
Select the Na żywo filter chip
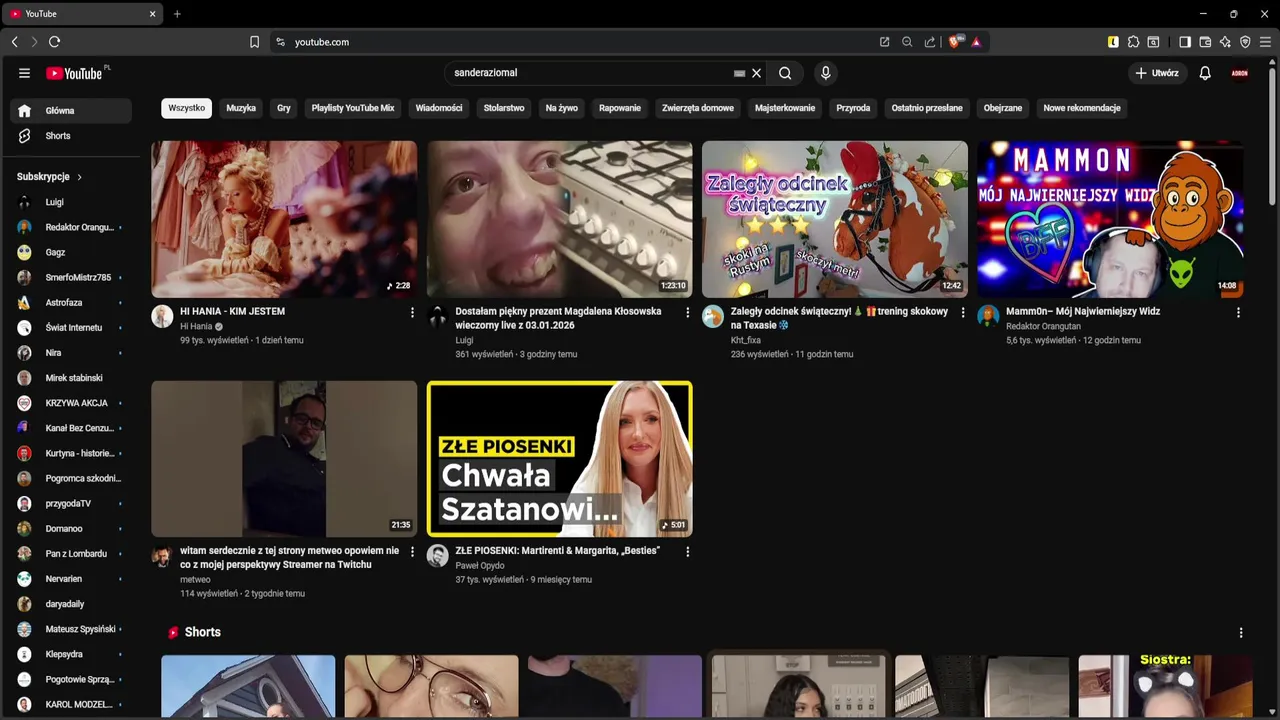[562, 108]
